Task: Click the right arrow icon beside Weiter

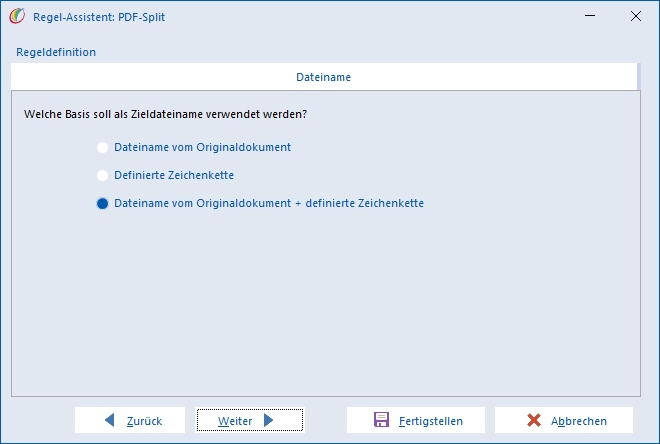Action: click(268, 420)
